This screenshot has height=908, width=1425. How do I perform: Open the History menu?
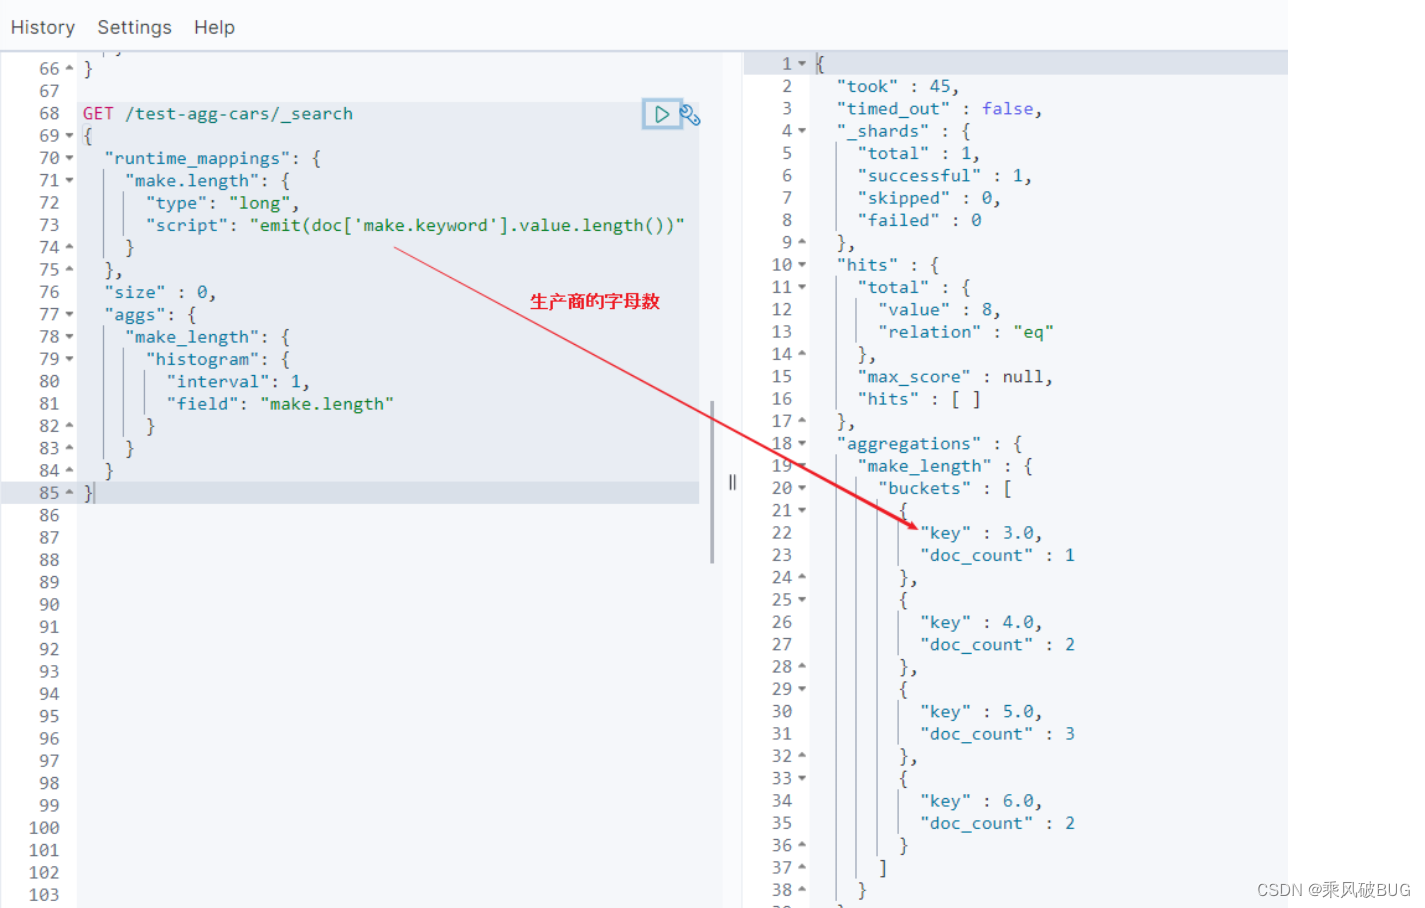click(43, 27)
